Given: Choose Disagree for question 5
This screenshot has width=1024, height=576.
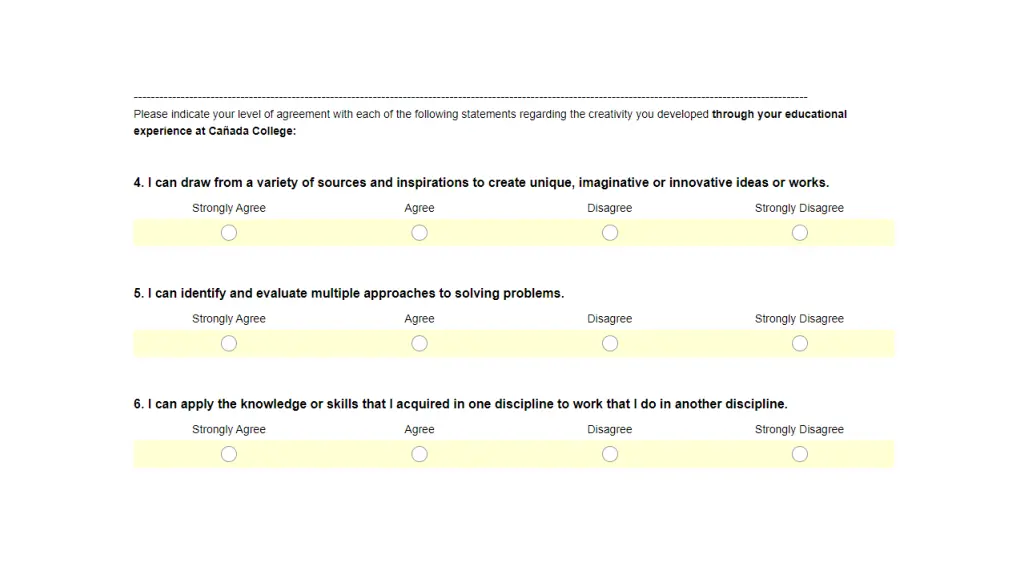Looking at the screenshot, I should (x=610, y=344).
